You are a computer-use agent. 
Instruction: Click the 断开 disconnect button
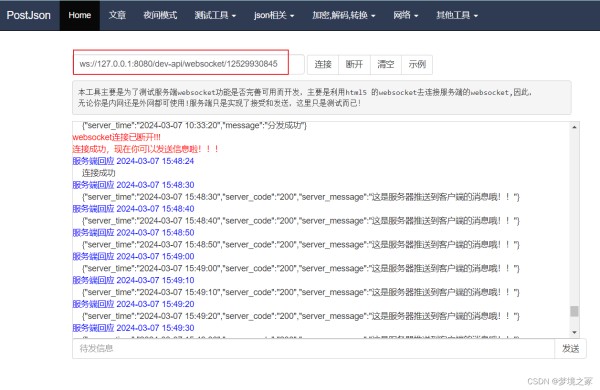click(x=354, y=64)
